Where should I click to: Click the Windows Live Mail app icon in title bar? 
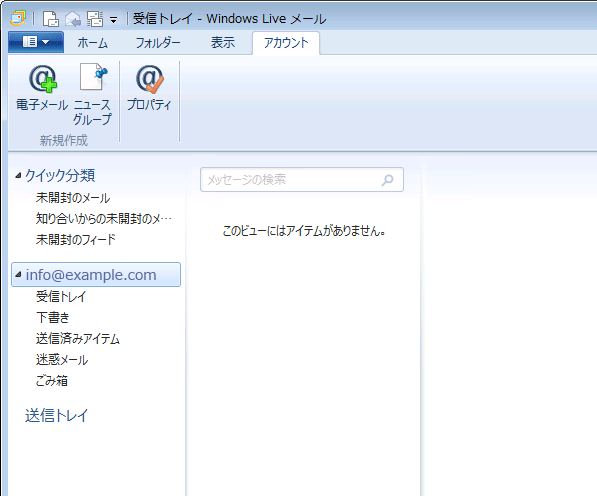click(x=18, y=18)
